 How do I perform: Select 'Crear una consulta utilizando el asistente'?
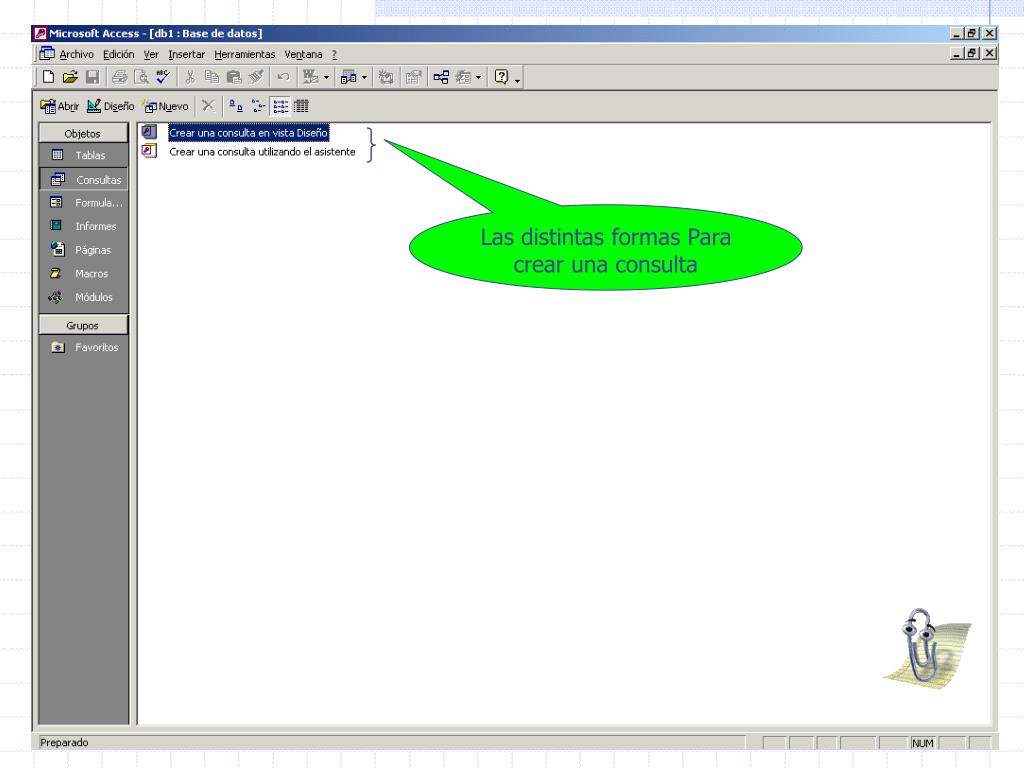tap(262, 152)
